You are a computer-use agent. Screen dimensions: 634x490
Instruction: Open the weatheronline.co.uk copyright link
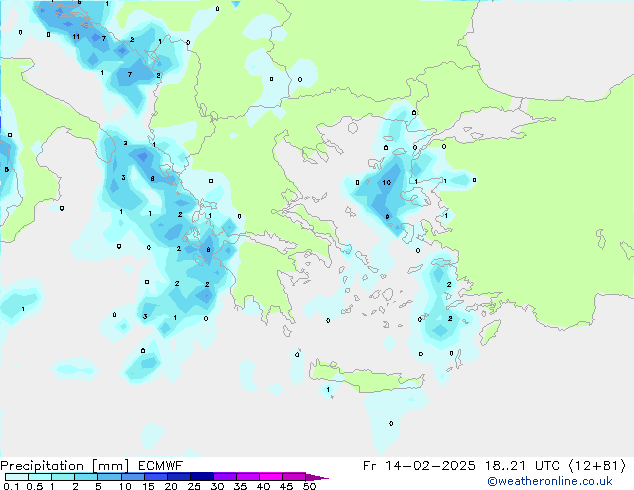(x=550, y=481)
